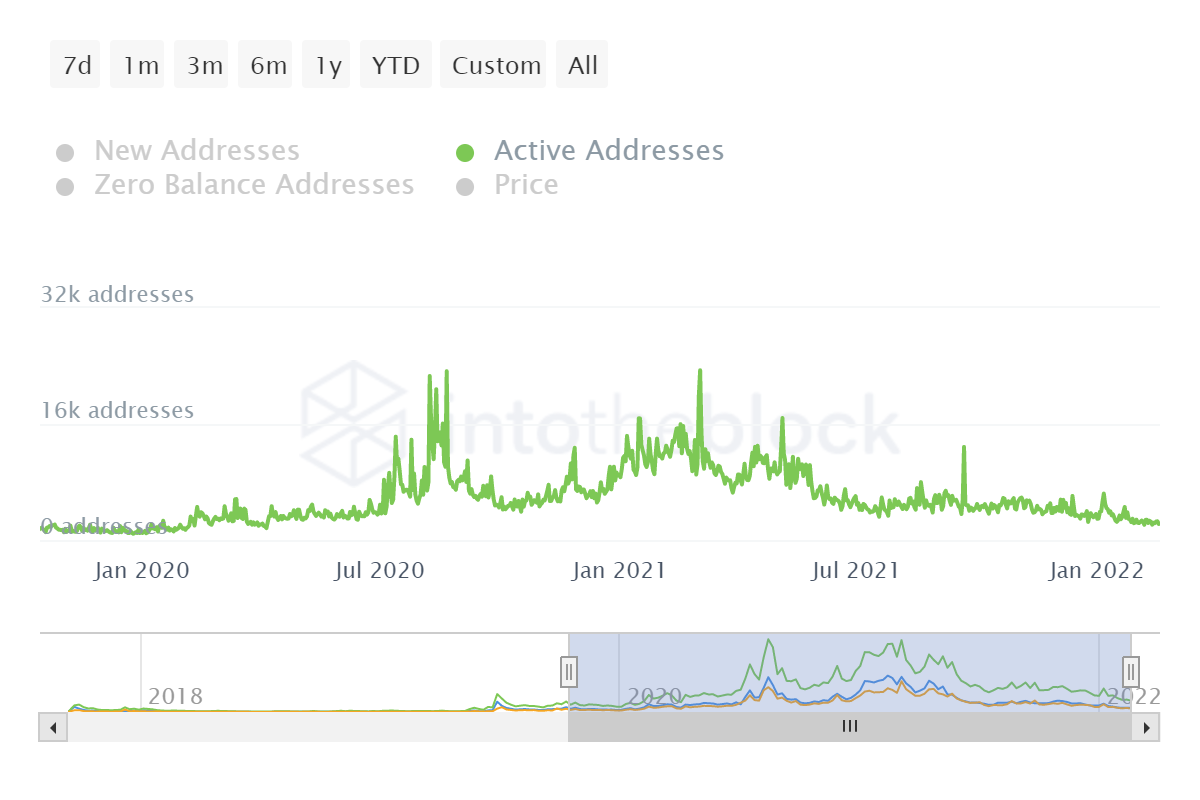Show All historical data
1200x800 pixels.
[x=583, y=66]
